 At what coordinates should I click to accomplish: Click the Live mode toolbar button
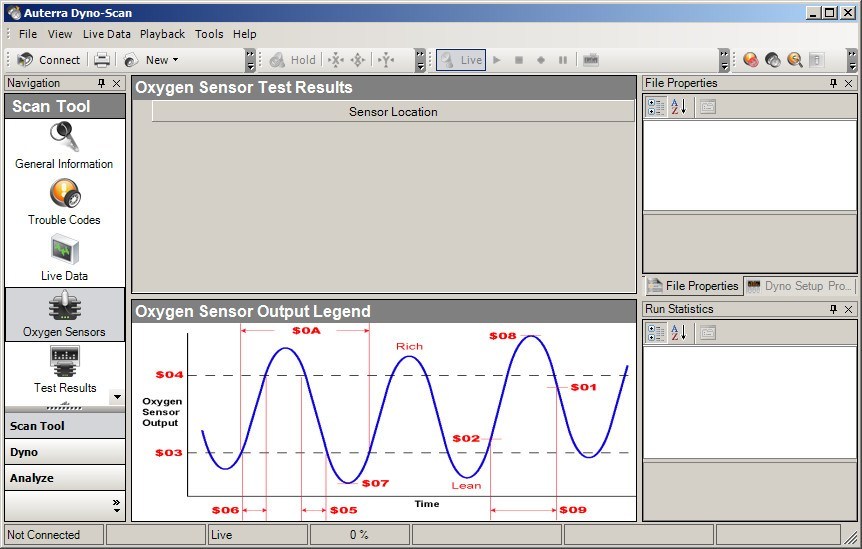tap(461, 60)
